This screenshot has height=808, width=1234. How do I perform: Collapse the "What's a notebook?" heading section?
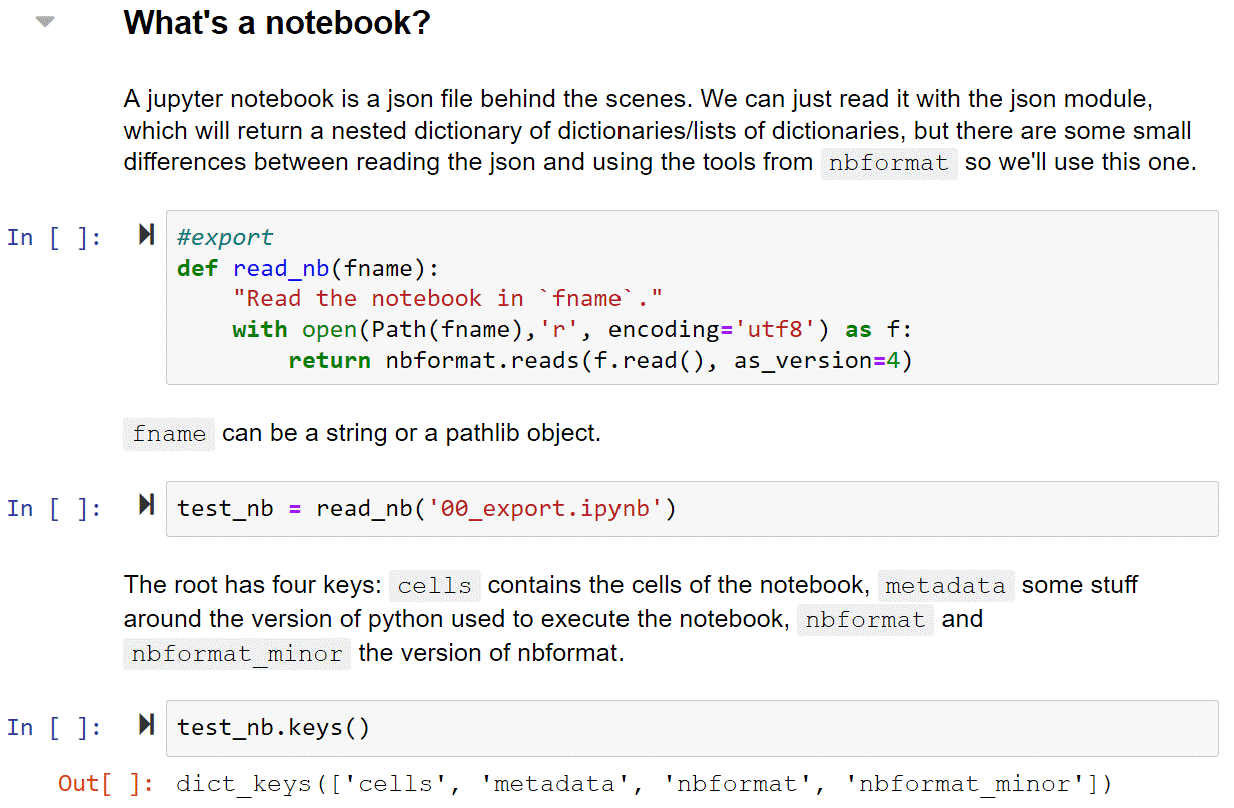point(44,21)
